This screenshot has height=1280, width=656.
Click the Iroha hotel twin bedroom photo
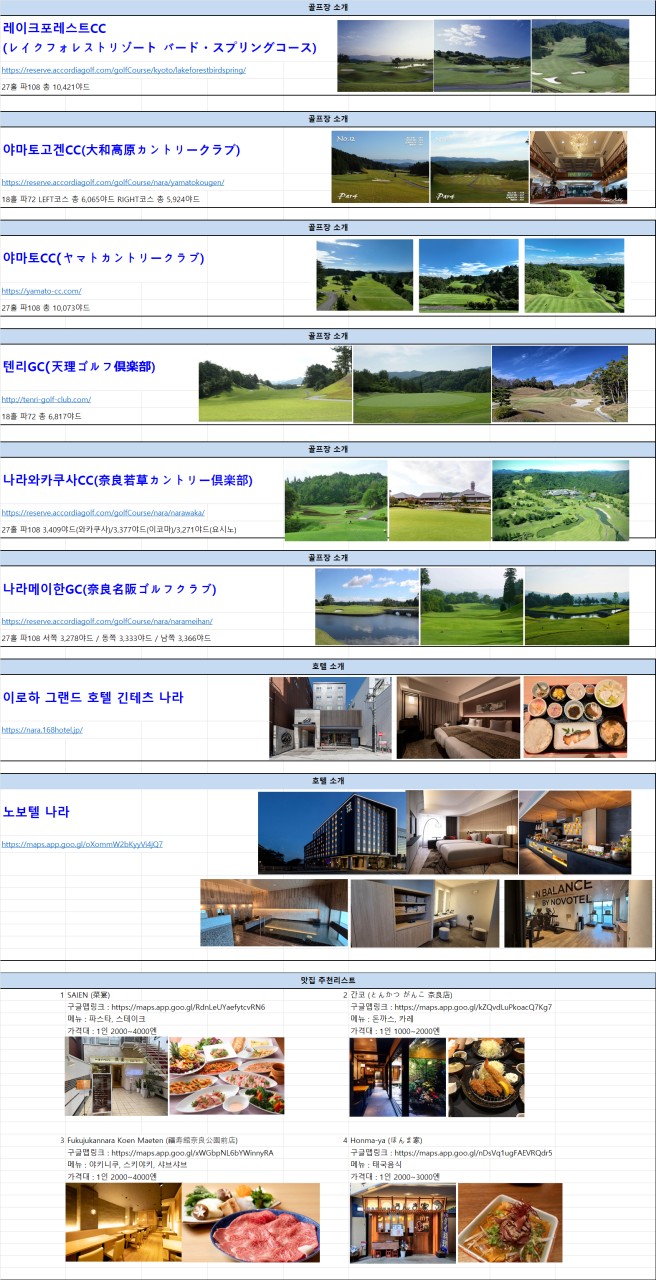(457, 717)
